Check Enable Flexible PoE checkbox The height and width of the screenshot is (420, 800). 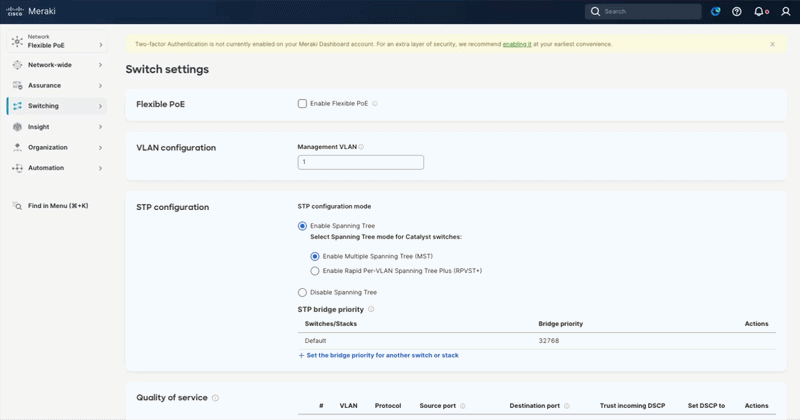point(302,104)
